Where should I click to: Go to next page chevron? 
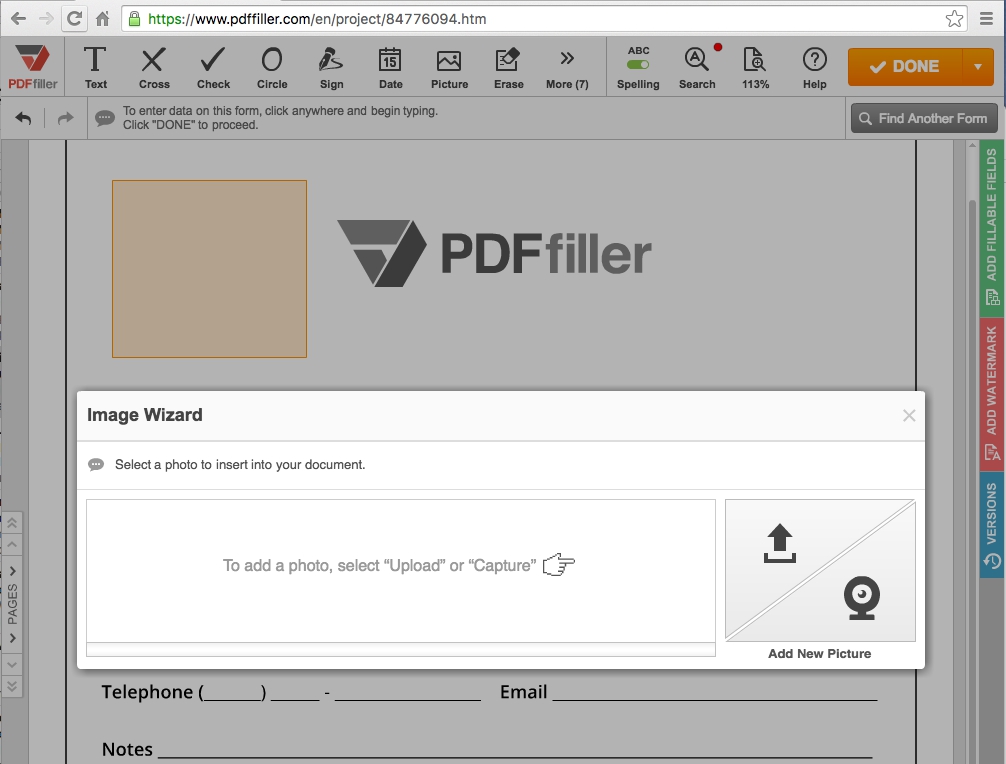[12, 664]
